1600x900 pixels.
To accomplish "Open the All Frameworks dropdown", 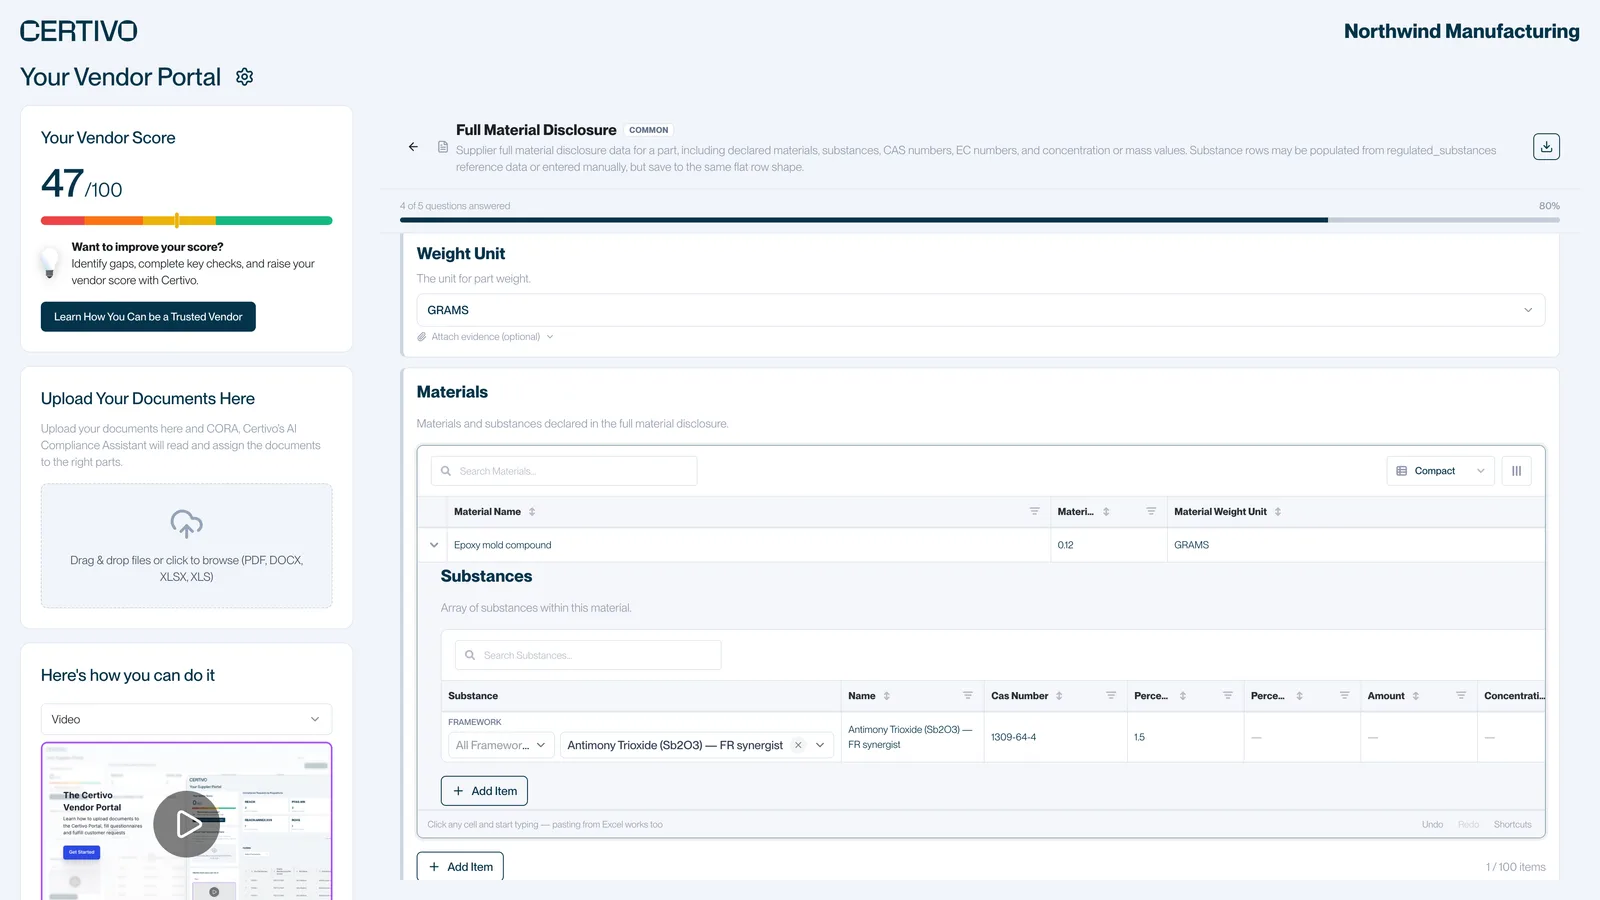I will click(x=500, y=745).
